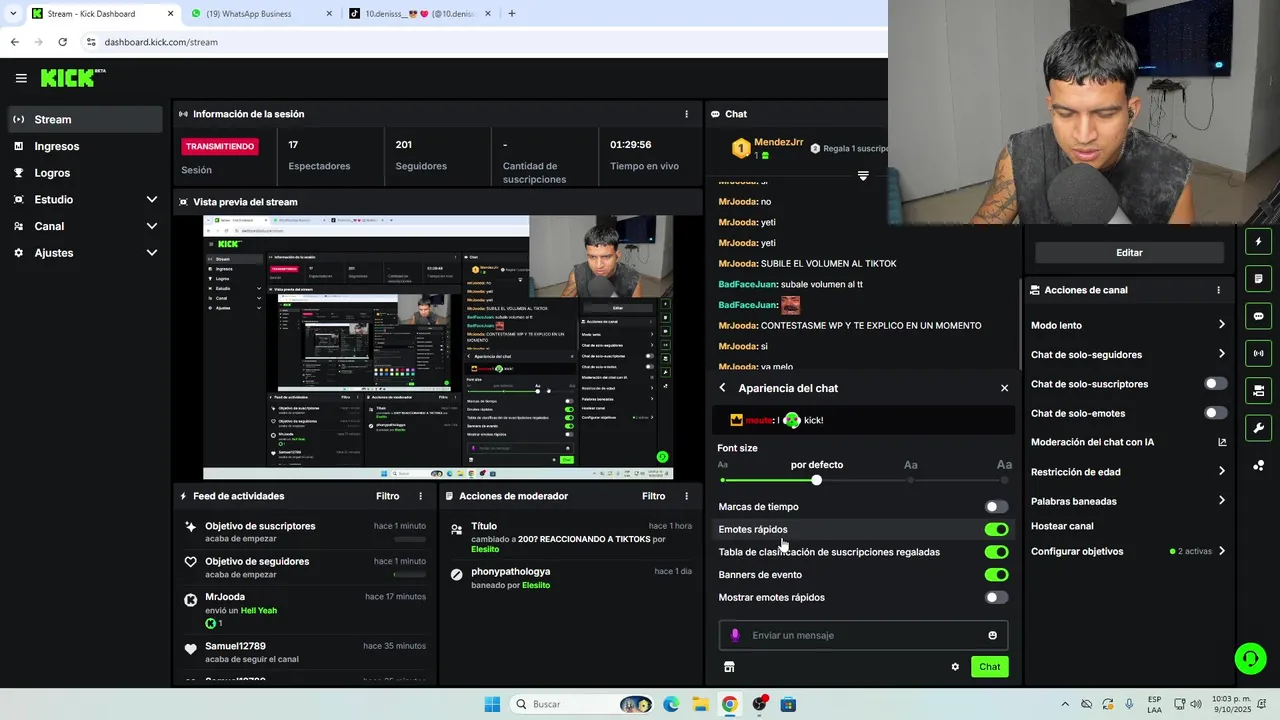This screenshot has width=1280, height=720.
Task: Open the green headset support bubble
Action: [x=1250, y=658]
